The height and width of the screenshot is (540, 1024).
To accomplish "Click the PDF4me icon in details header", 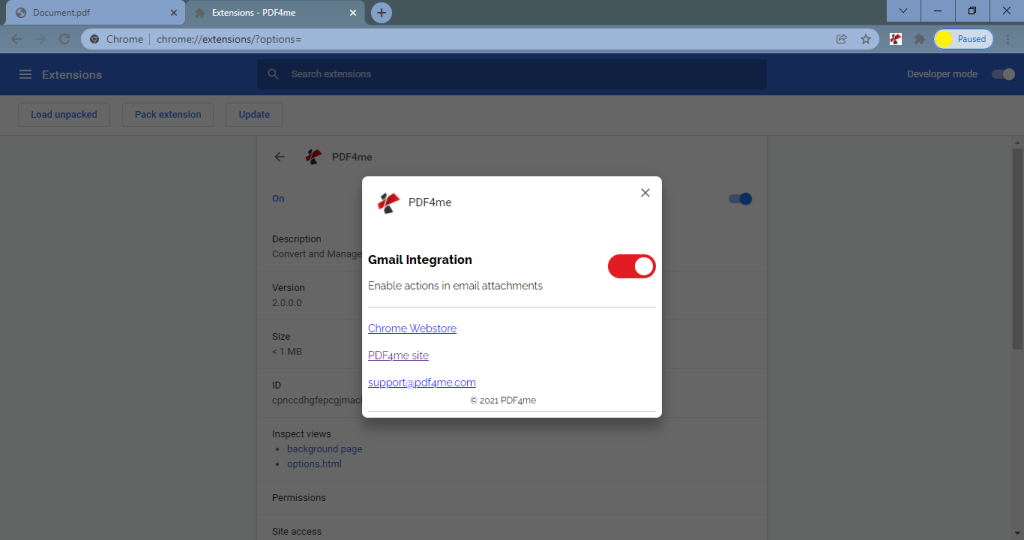I will tap(313, 157).
